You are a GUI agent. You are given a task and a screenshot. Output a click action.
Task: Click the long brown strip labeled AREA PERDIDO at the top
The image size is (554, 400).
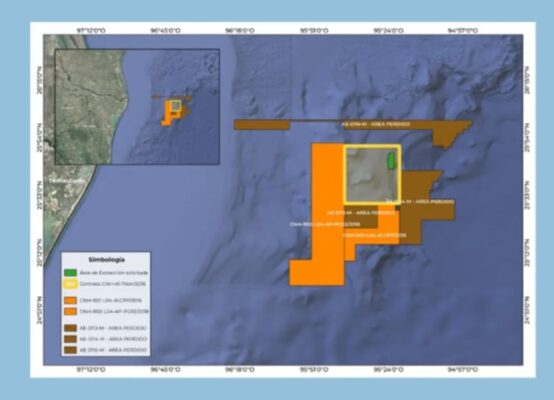pos(353,125)
